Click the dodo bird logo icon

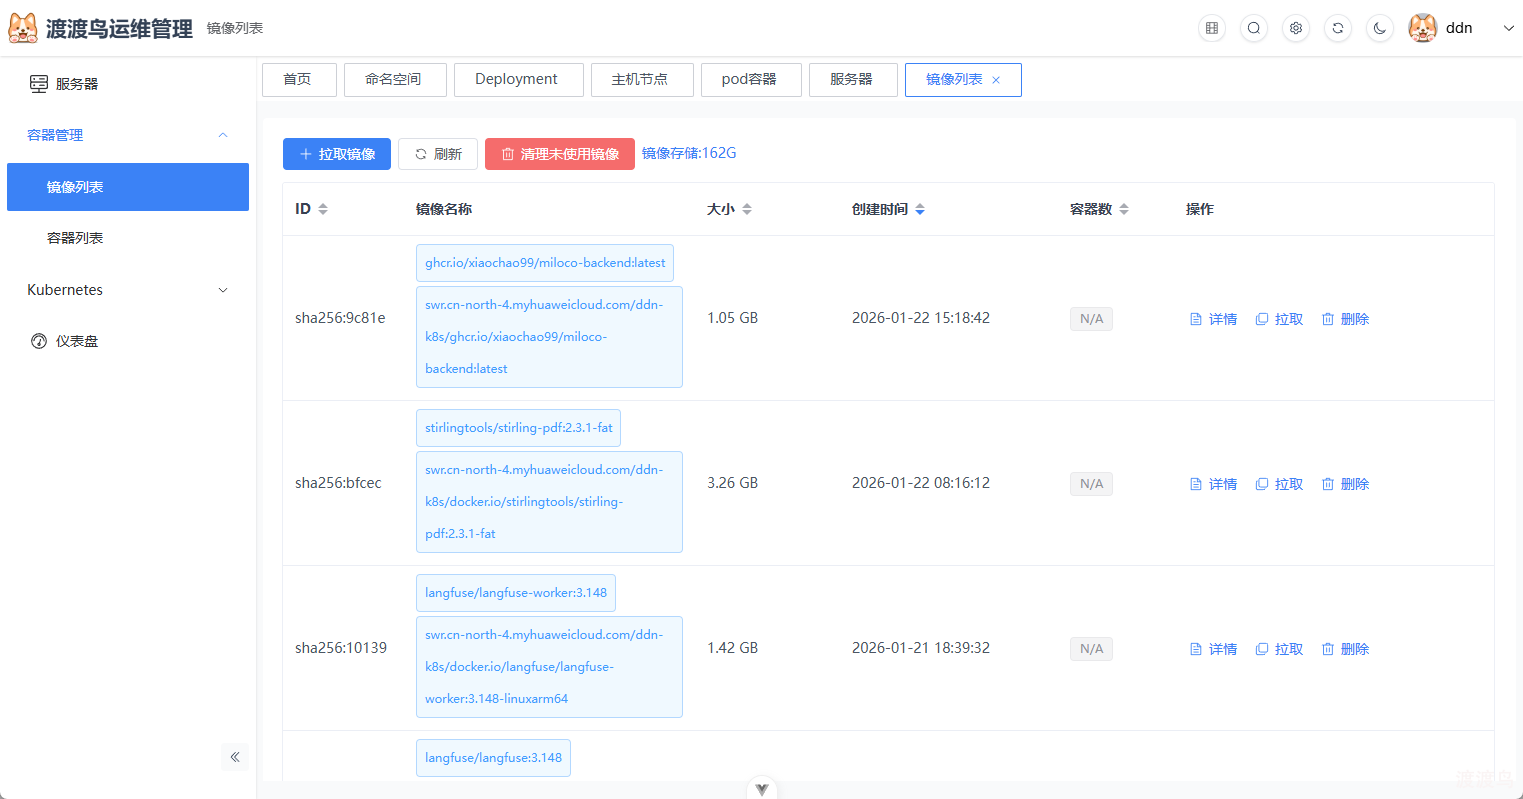[23, 28]
